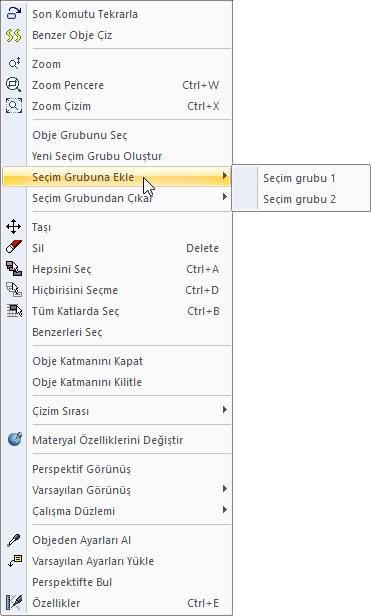This screenshot has width=371, height=616.
Task: Choose Seçim grubu 1 from submenu
Action: pyautogui.click(x=301, y=178)
